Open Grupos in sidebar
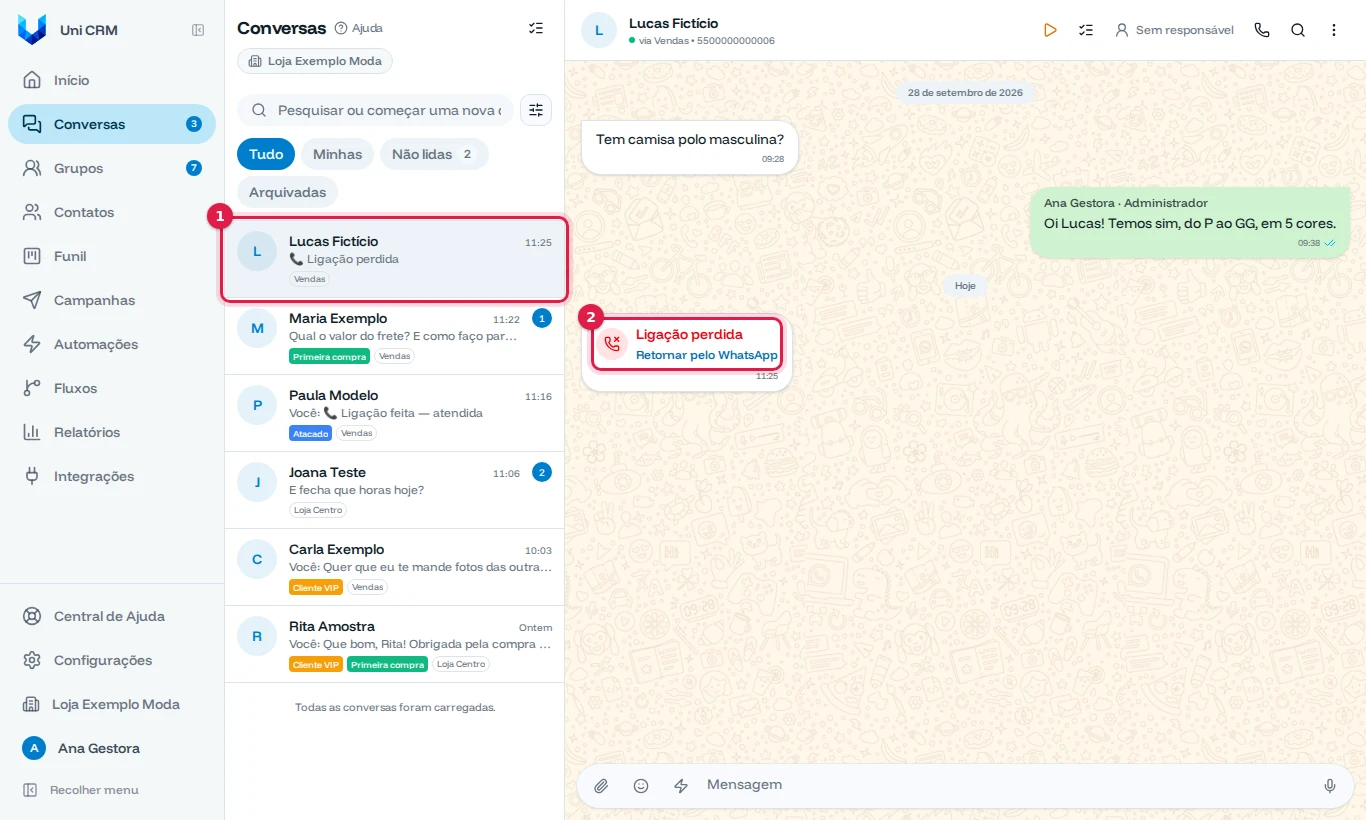This screenshot has width=1366, height=820. 112,168
